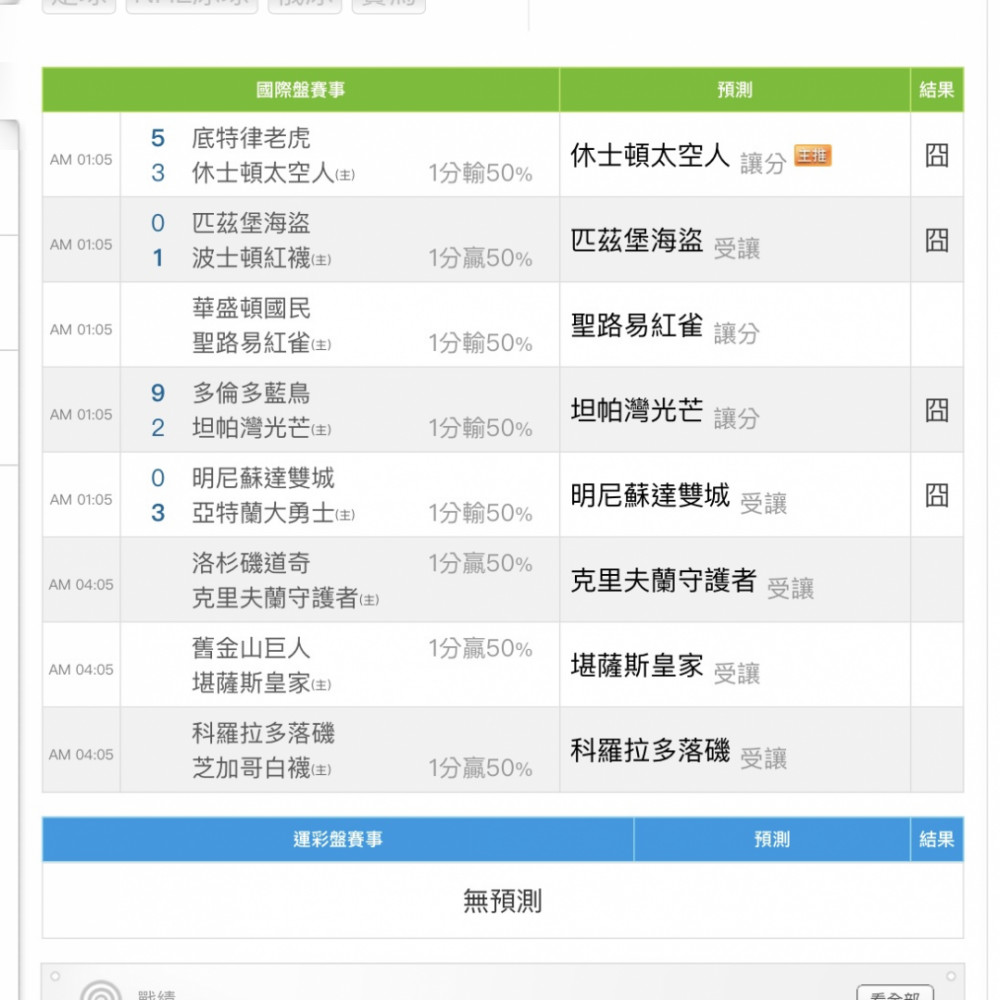This screenshot has width=1000, height=1000.
Task: Click the 囧 result icon for 休士頓太空人
Action: coord(936,155)
